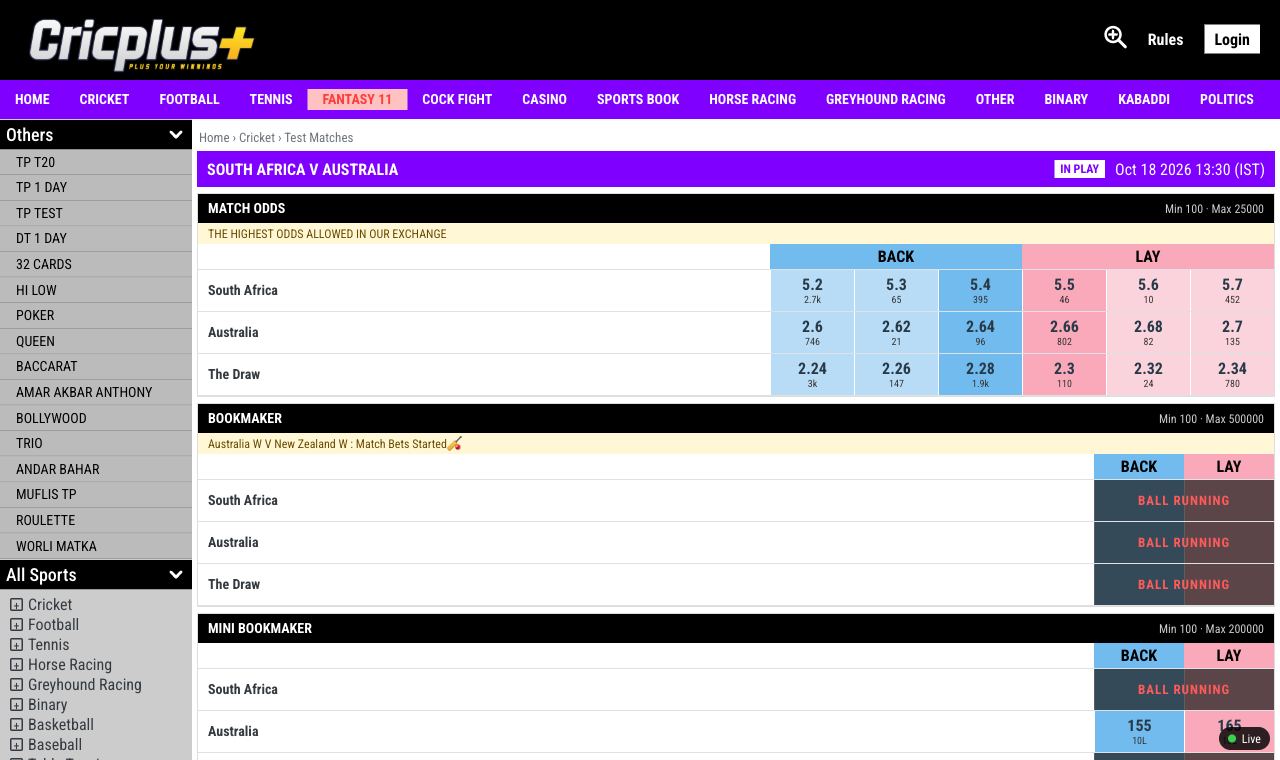This screenshot has height=760, width=1280.
Task: Expand the Basketball plus icon
Action: (16, 725)
